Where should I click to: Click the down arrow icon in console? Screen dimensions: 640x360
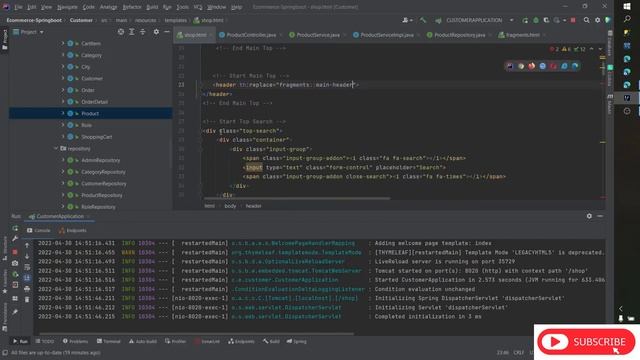(27, 256)
